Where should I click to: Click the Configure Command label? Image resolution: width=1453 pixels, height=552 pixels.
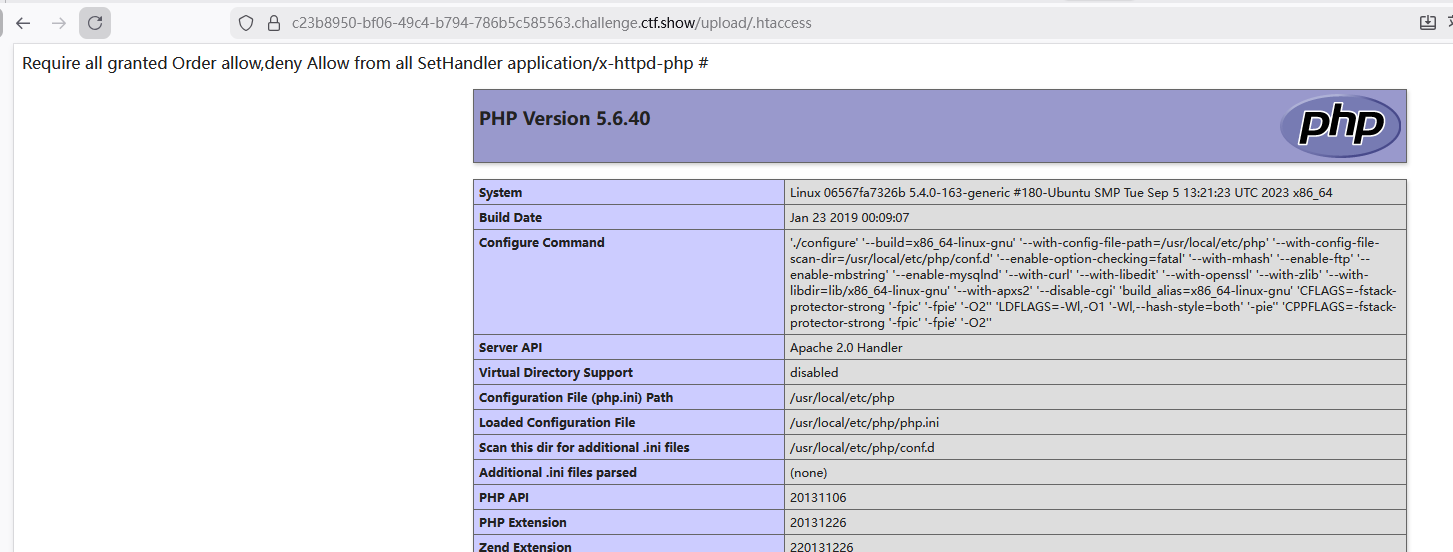tap(541, 243)
